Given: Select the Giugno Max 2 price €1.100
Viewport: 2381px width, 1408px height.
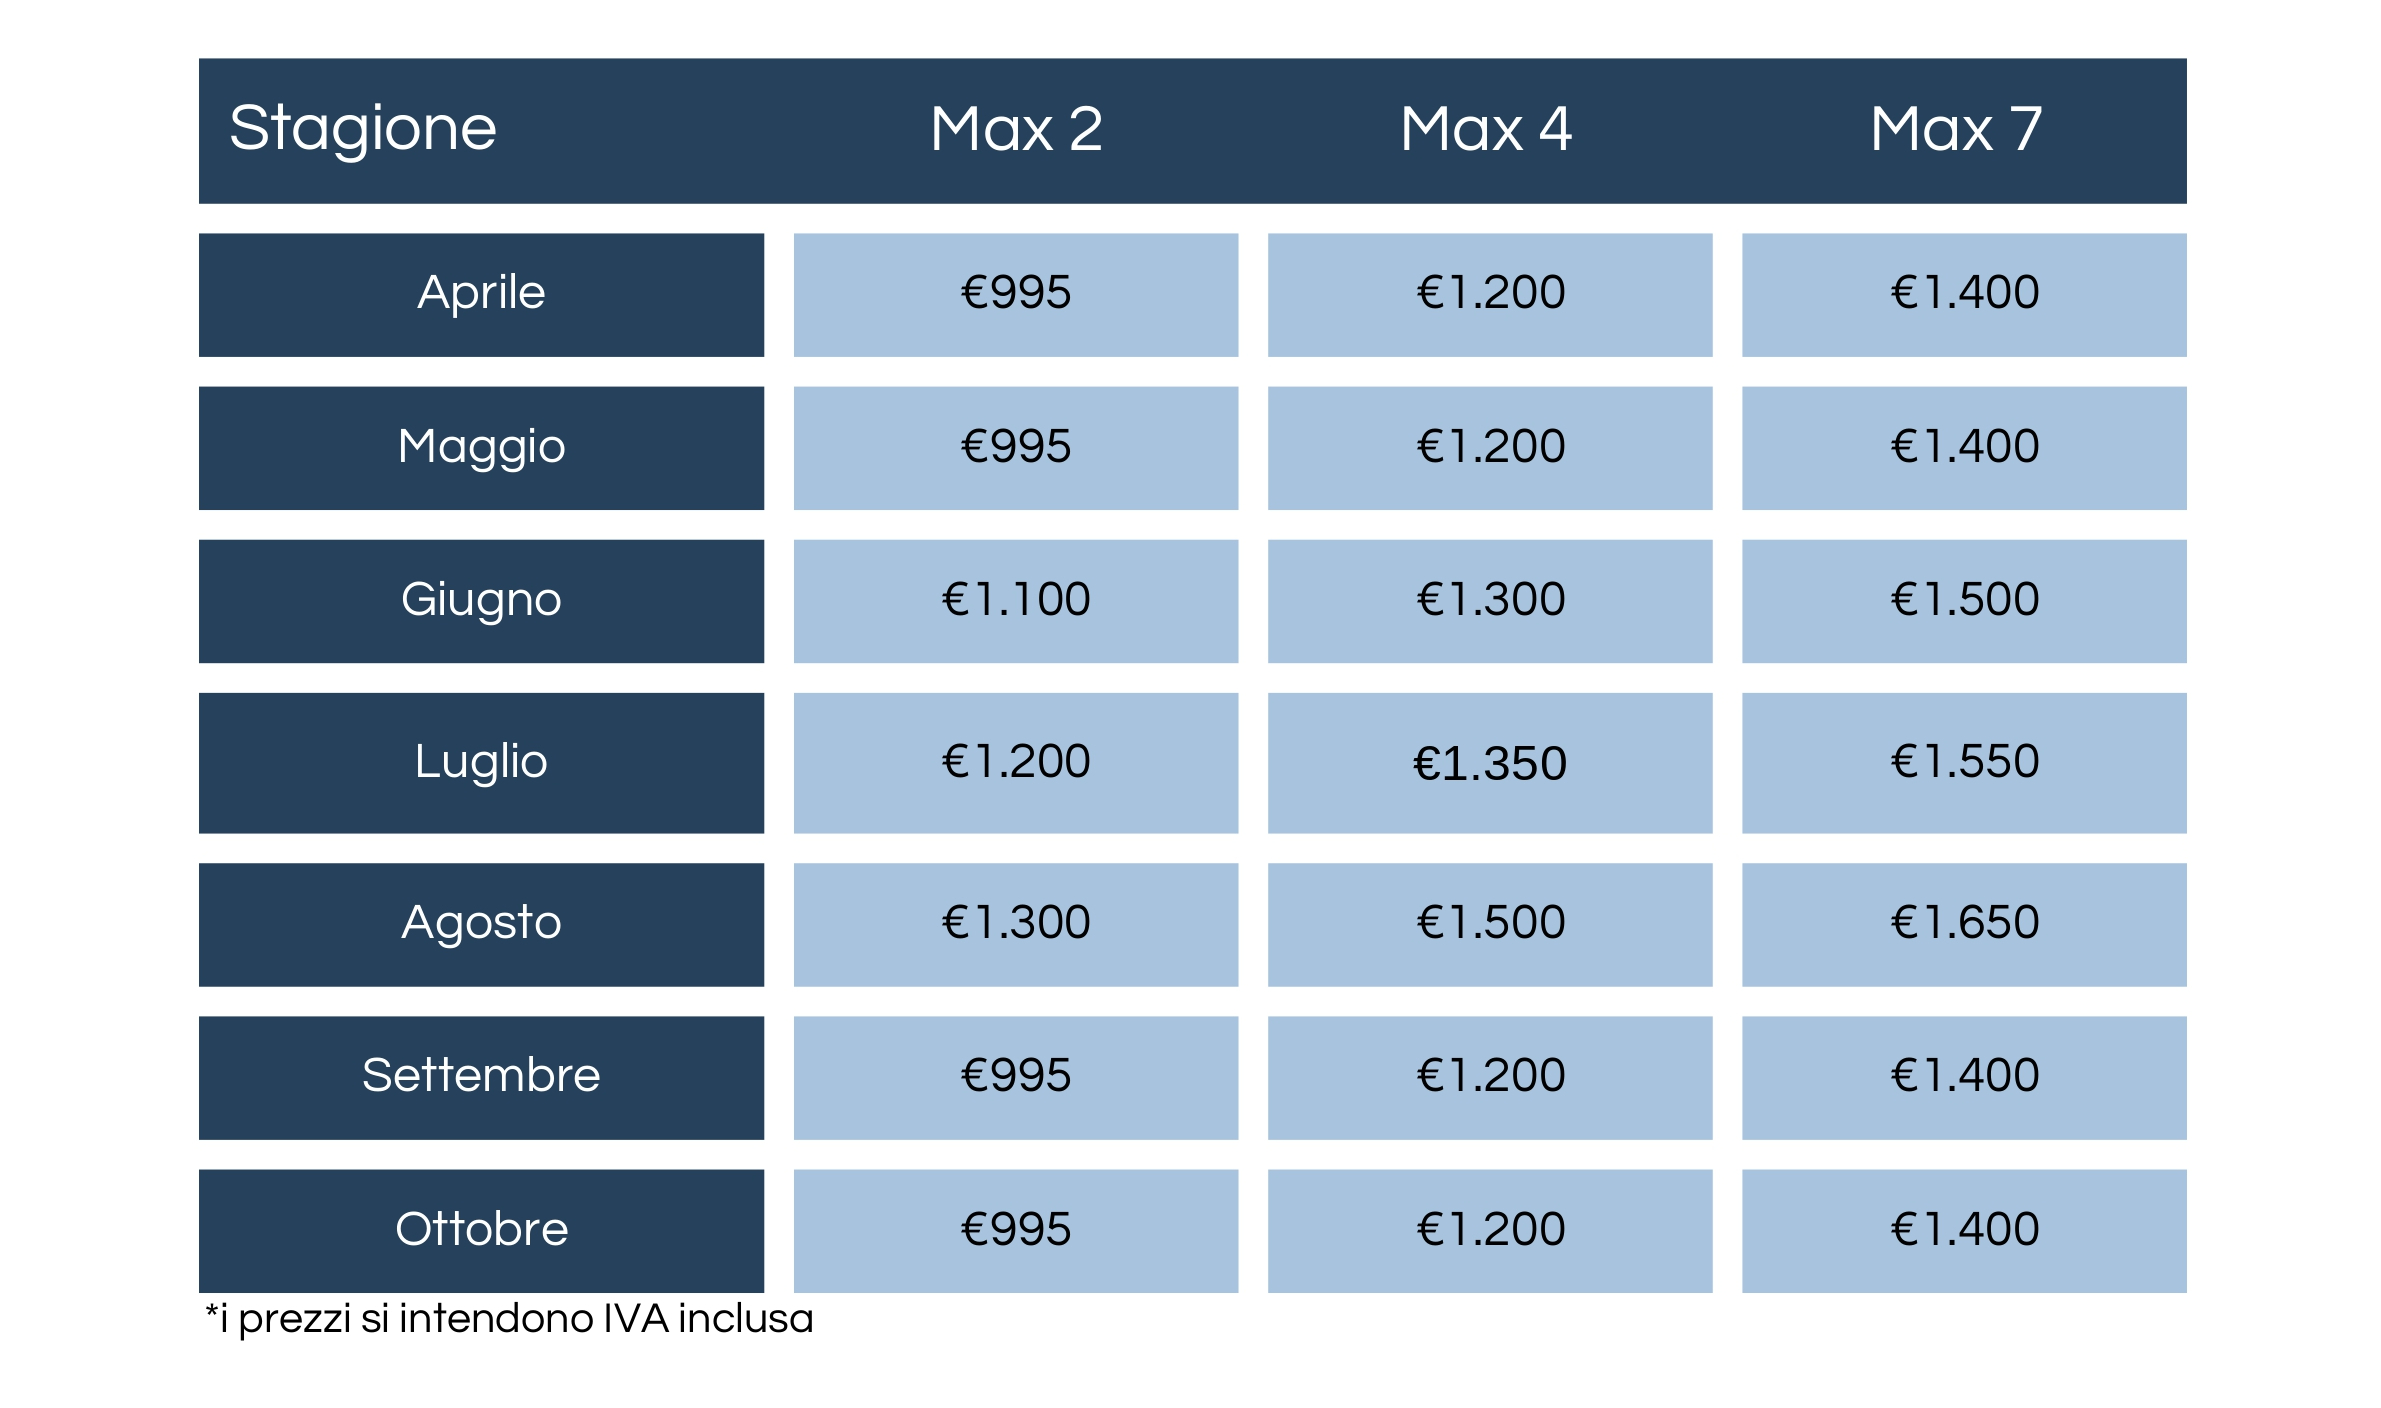Looking at the screenshot, I should tap(1016, 601).
